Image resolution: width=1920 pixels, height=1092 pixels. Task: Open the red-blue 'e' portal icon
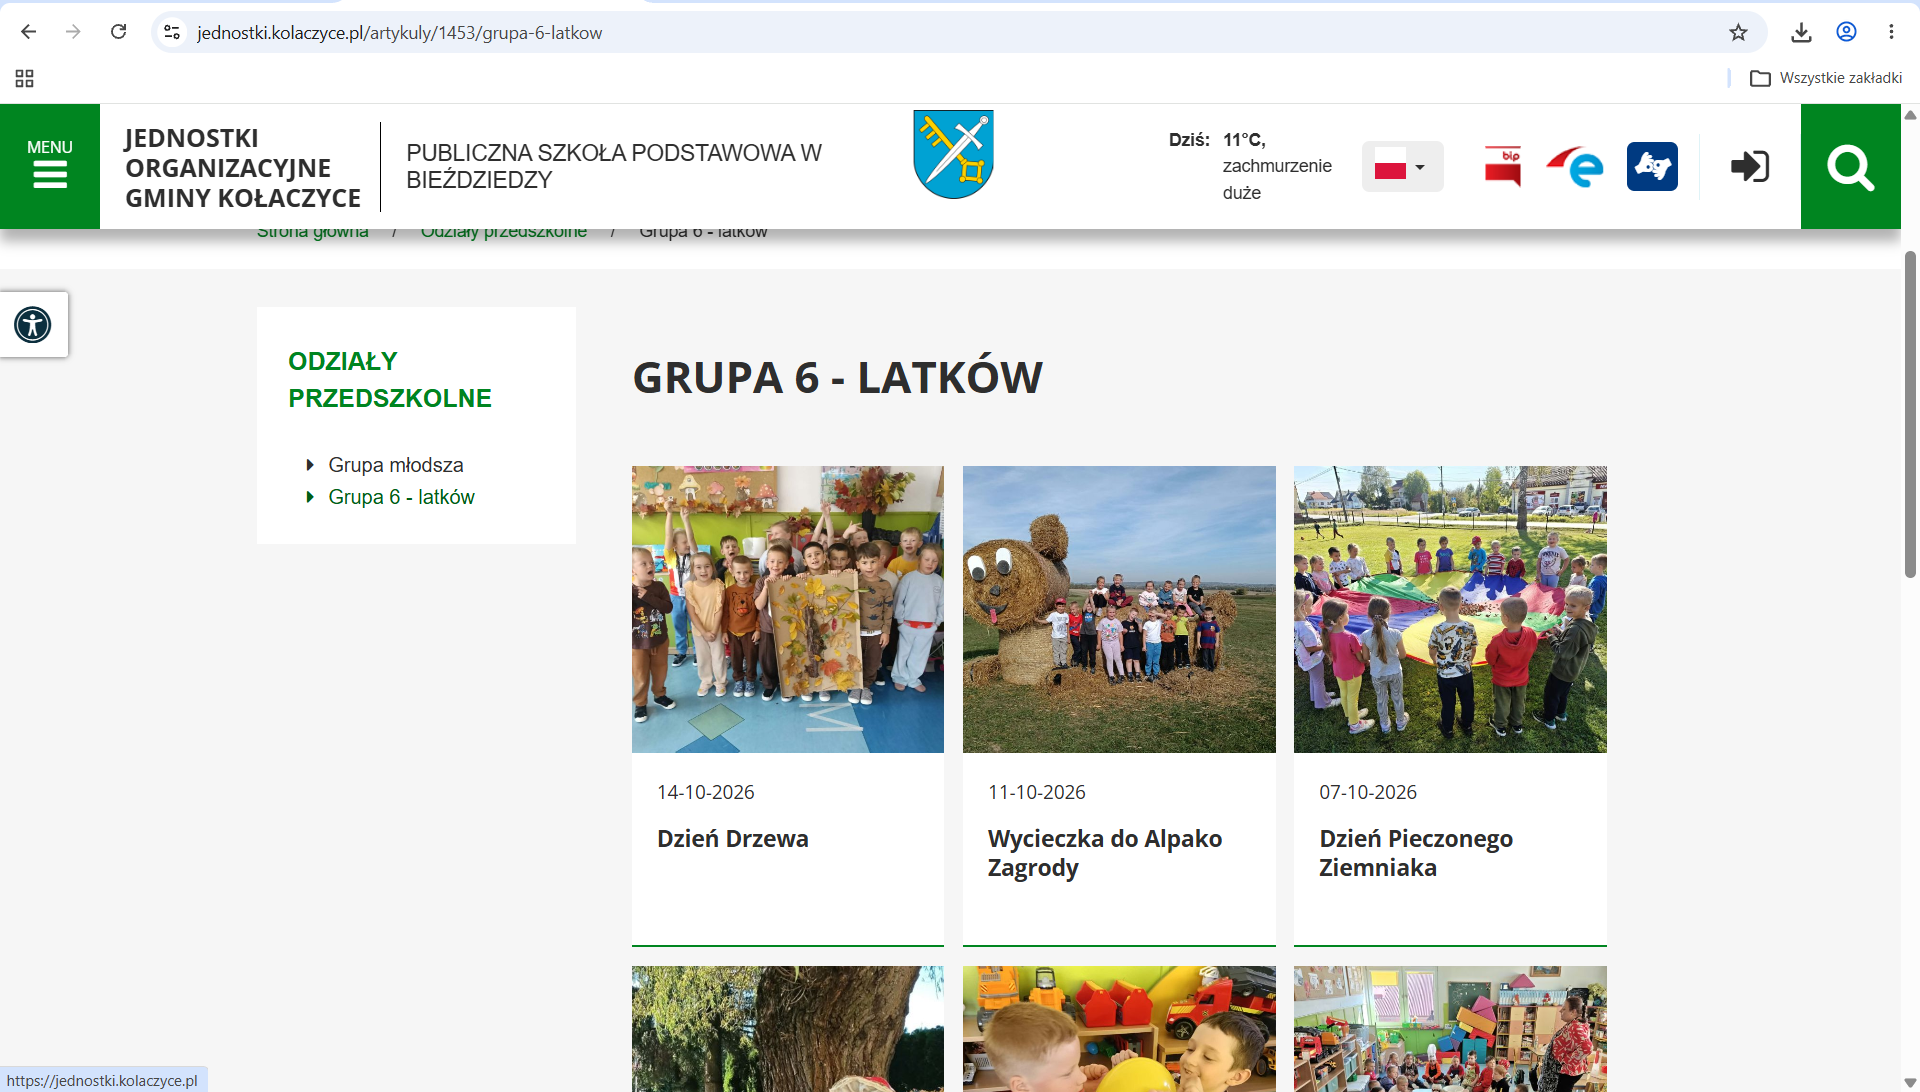[1575, 166]
